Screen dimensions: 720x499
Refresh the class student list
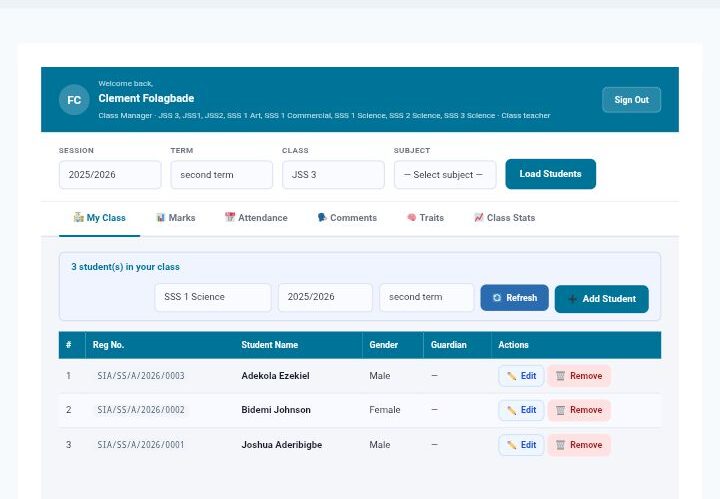point(514,297)
